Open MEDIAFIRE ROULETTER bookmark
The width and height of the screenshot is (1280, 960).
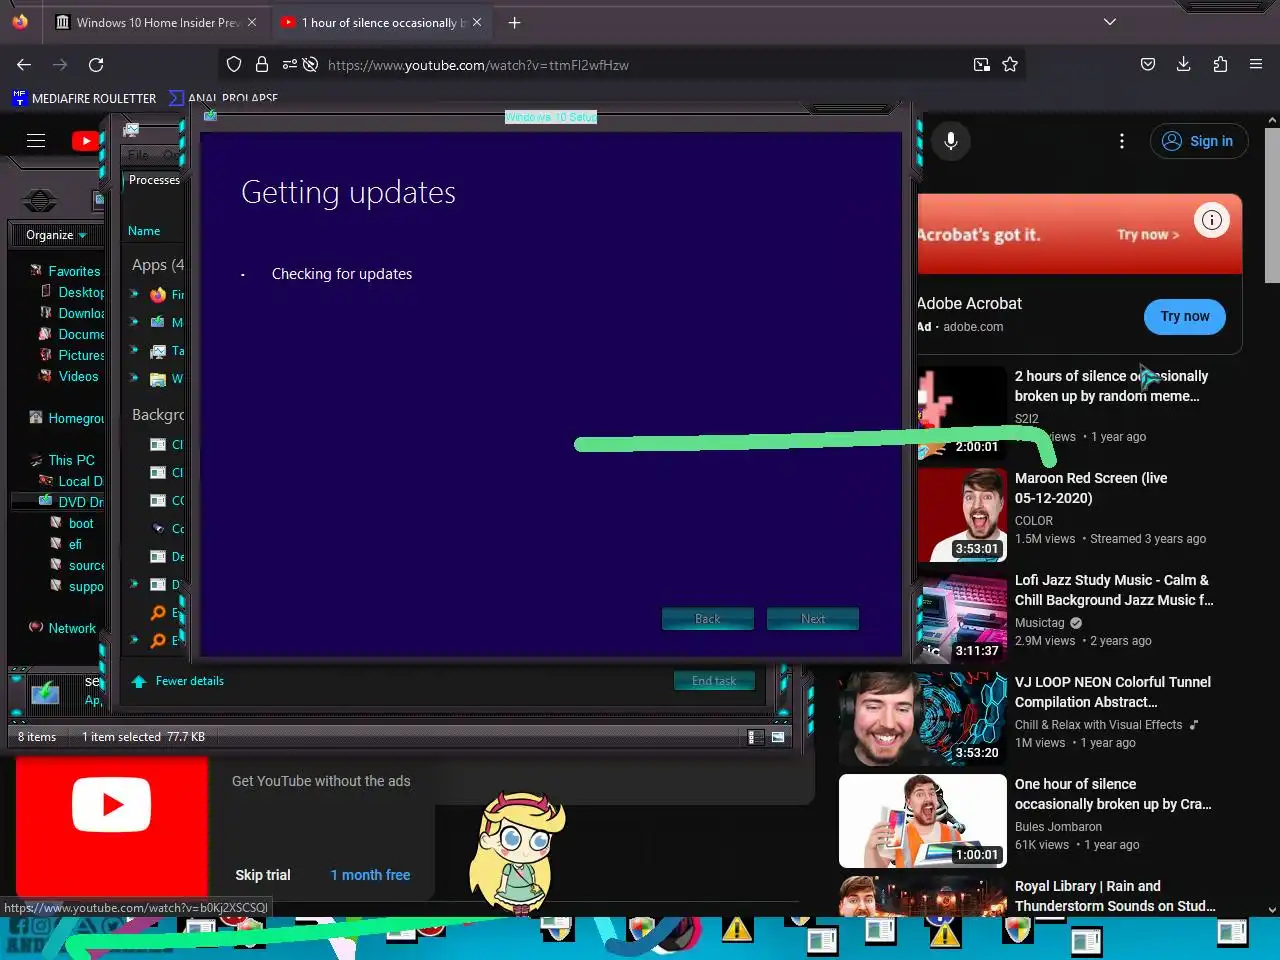point(84,98)
